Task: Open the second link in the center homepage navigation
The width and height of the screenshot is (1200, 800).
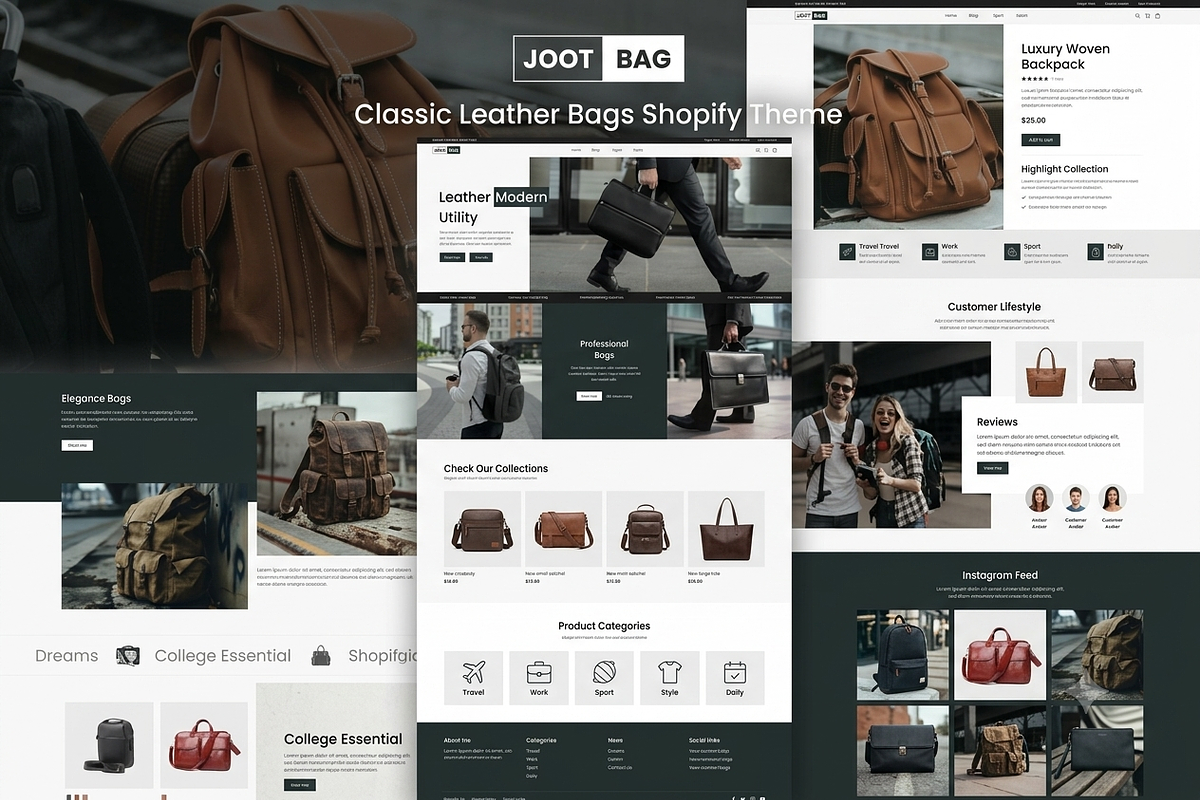Action: (x=596, y=150)
